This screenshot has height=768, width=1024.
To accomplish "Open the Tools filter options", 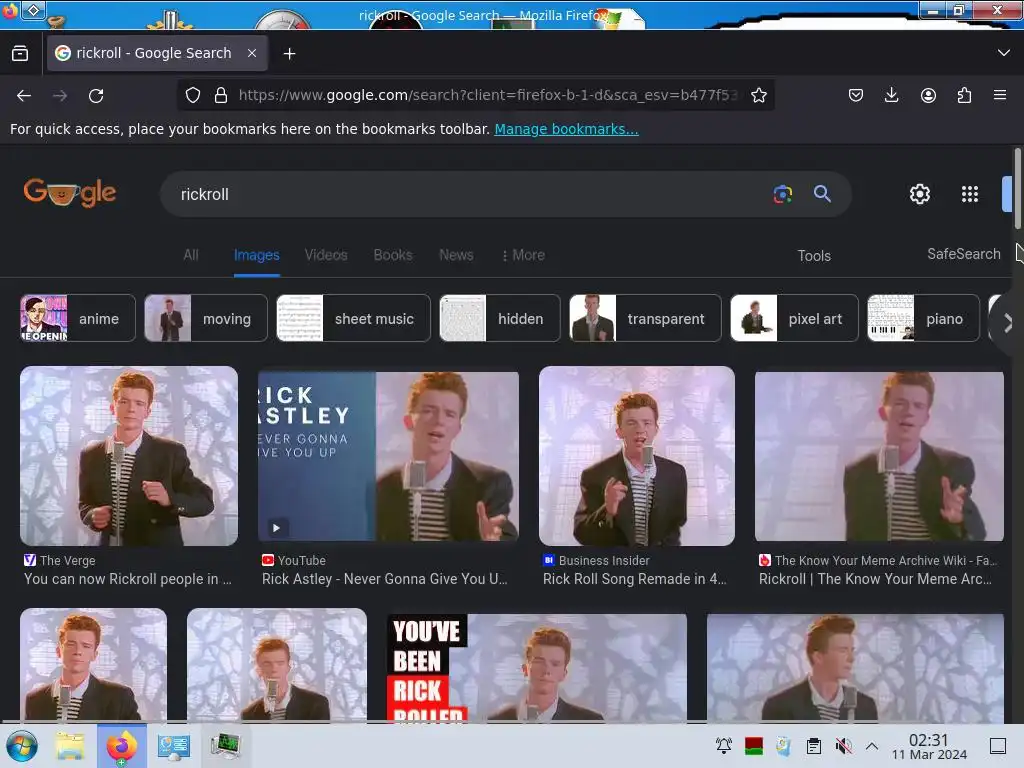I will point(814,256).
